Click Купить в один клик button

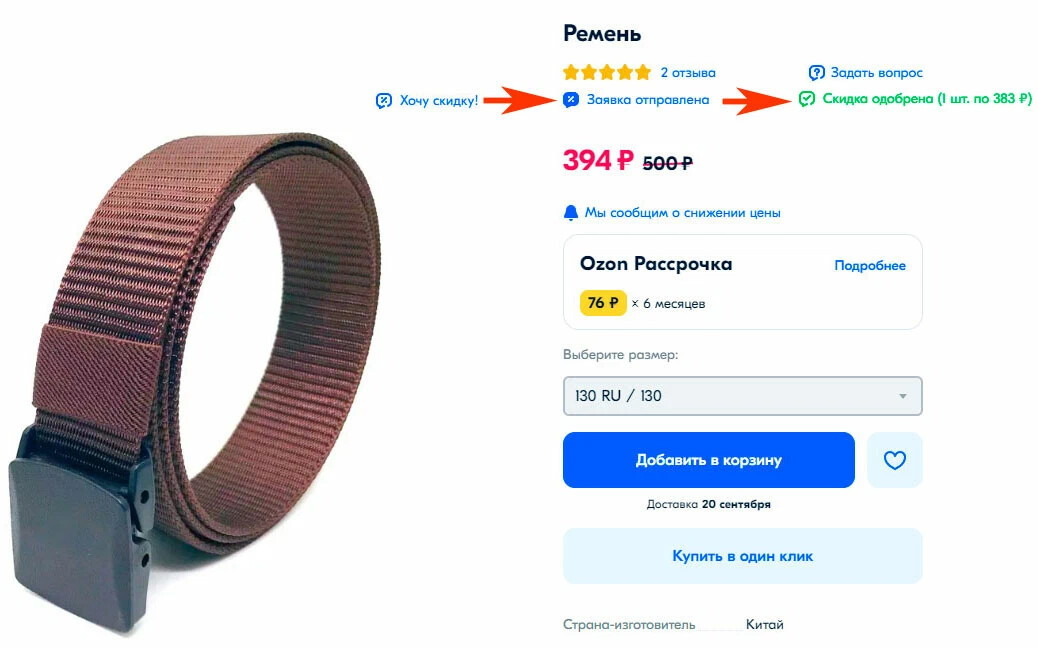click(x=742, y=556)
